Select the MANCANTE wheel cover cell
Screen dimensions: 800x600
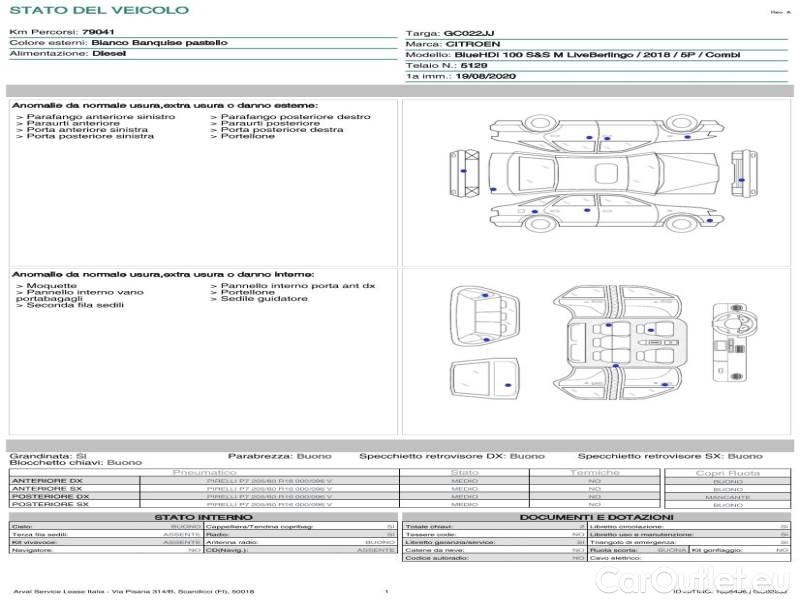tap(727, 497)
